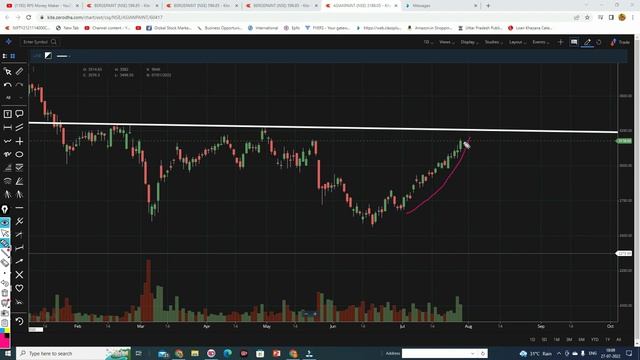Image resolution: width=640 pixels, height=360 pixels.
Task: Select the Measure ruler drawing tool
Action: pos(19,71)
